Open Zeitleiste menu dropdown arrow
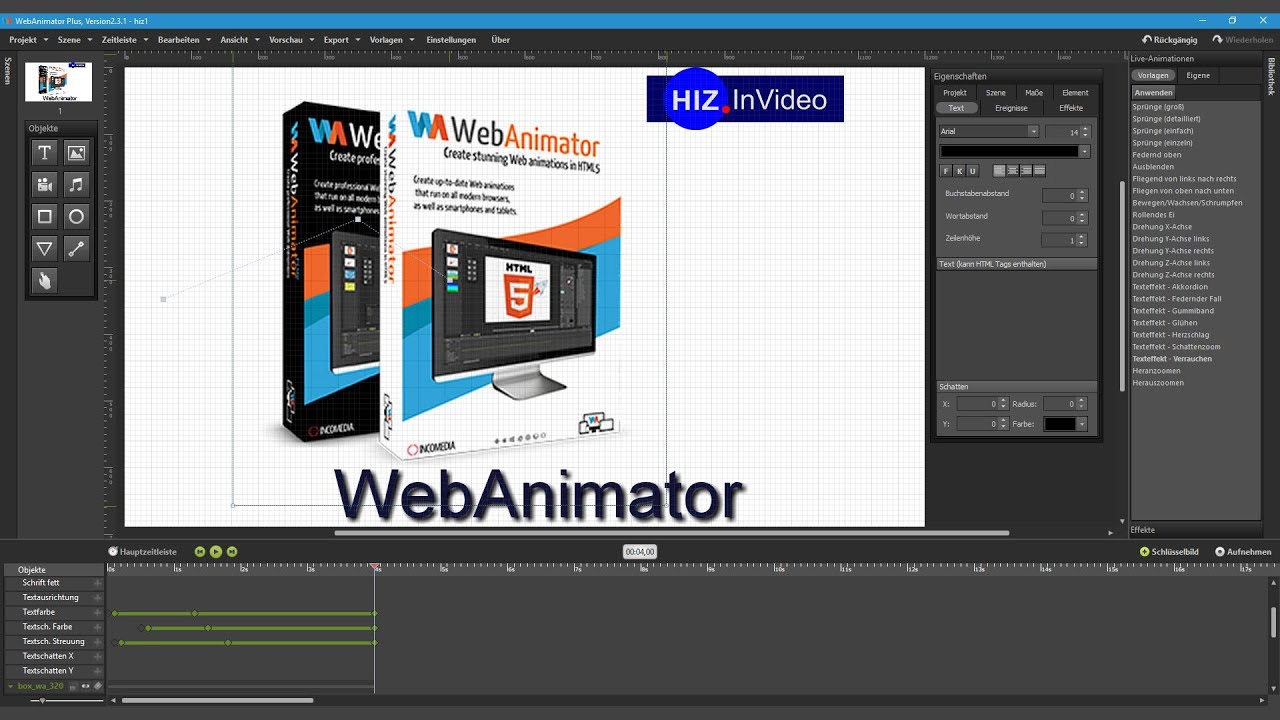The width and height of the screenshot is (1280, 720). 145,40
